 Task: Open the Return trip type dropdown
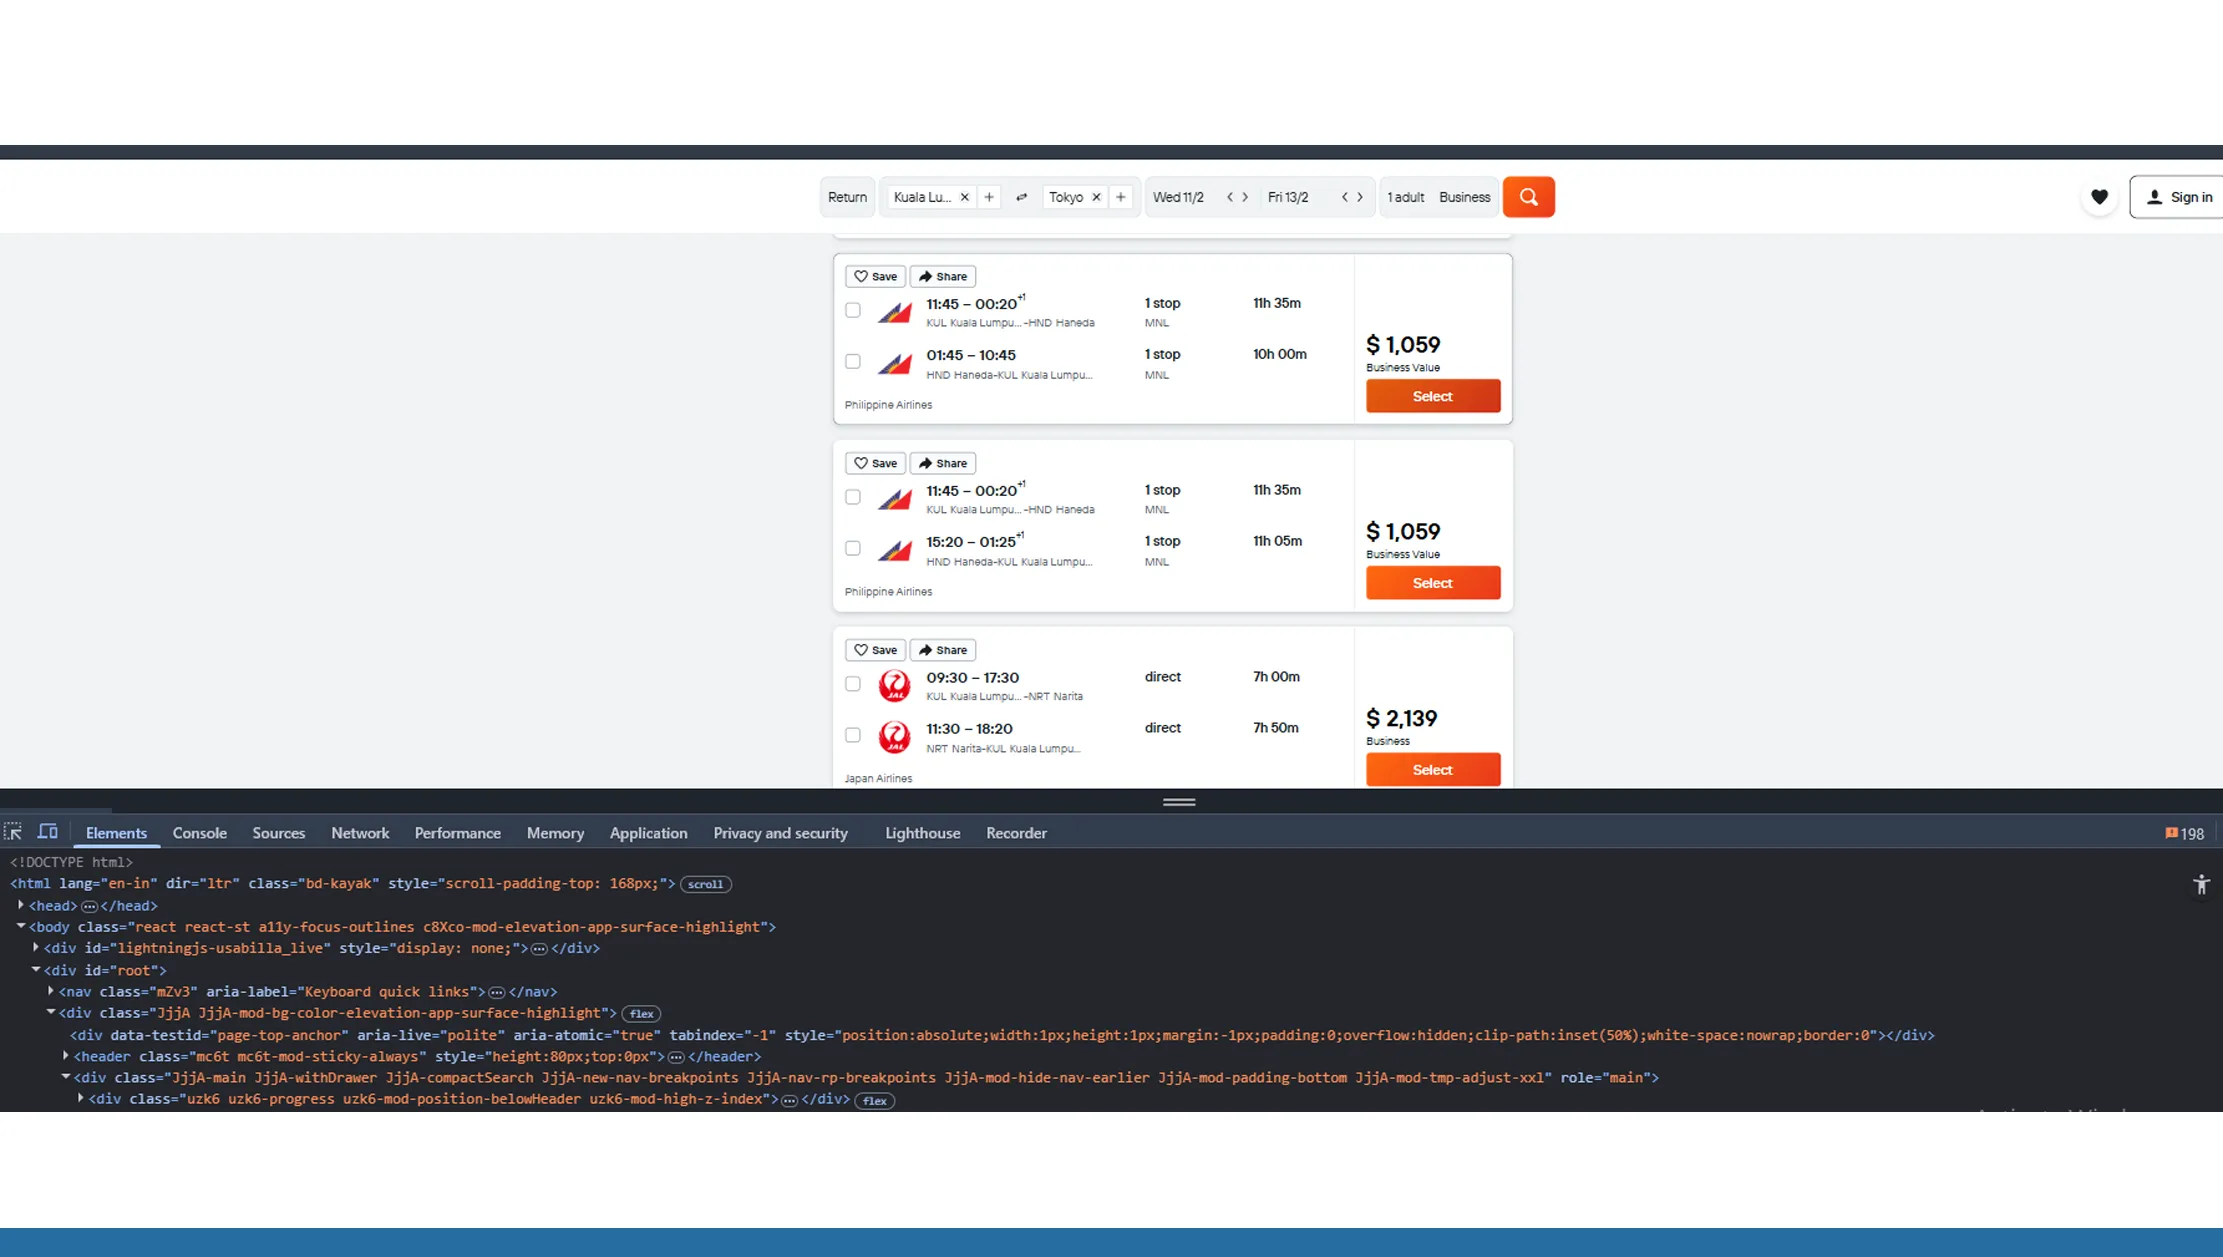click(x=847, y=197)
